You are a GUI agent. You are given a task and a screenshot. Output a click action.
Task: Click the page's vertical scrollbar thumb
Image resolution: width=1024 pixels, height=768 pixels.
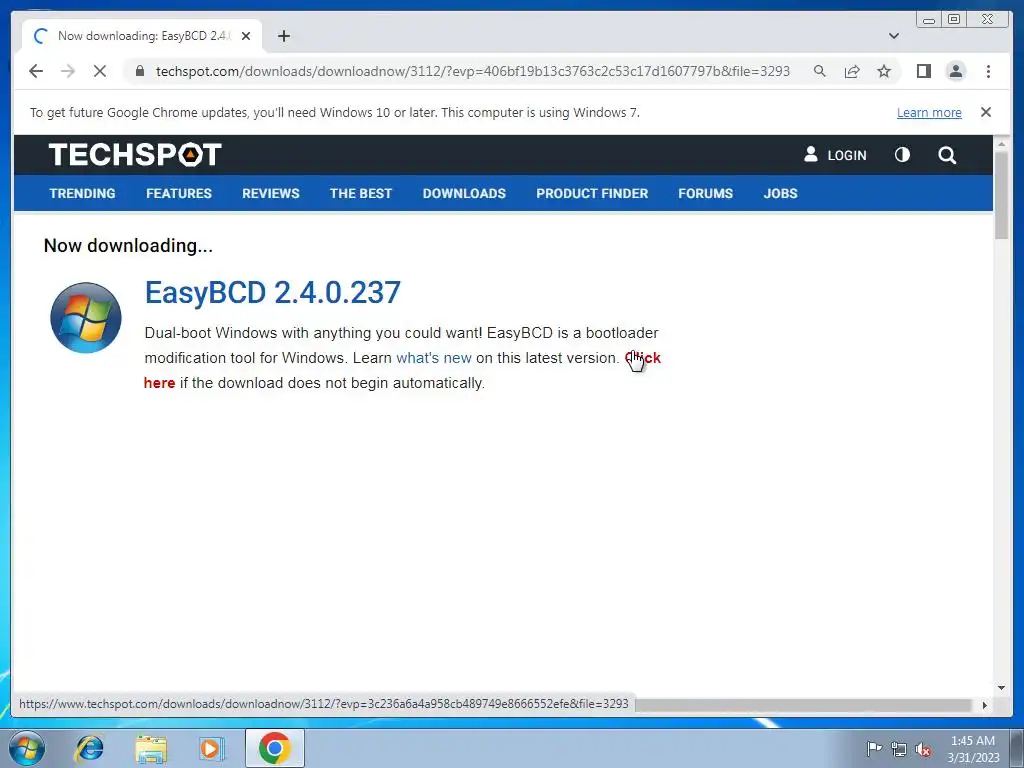point(1002,194)
